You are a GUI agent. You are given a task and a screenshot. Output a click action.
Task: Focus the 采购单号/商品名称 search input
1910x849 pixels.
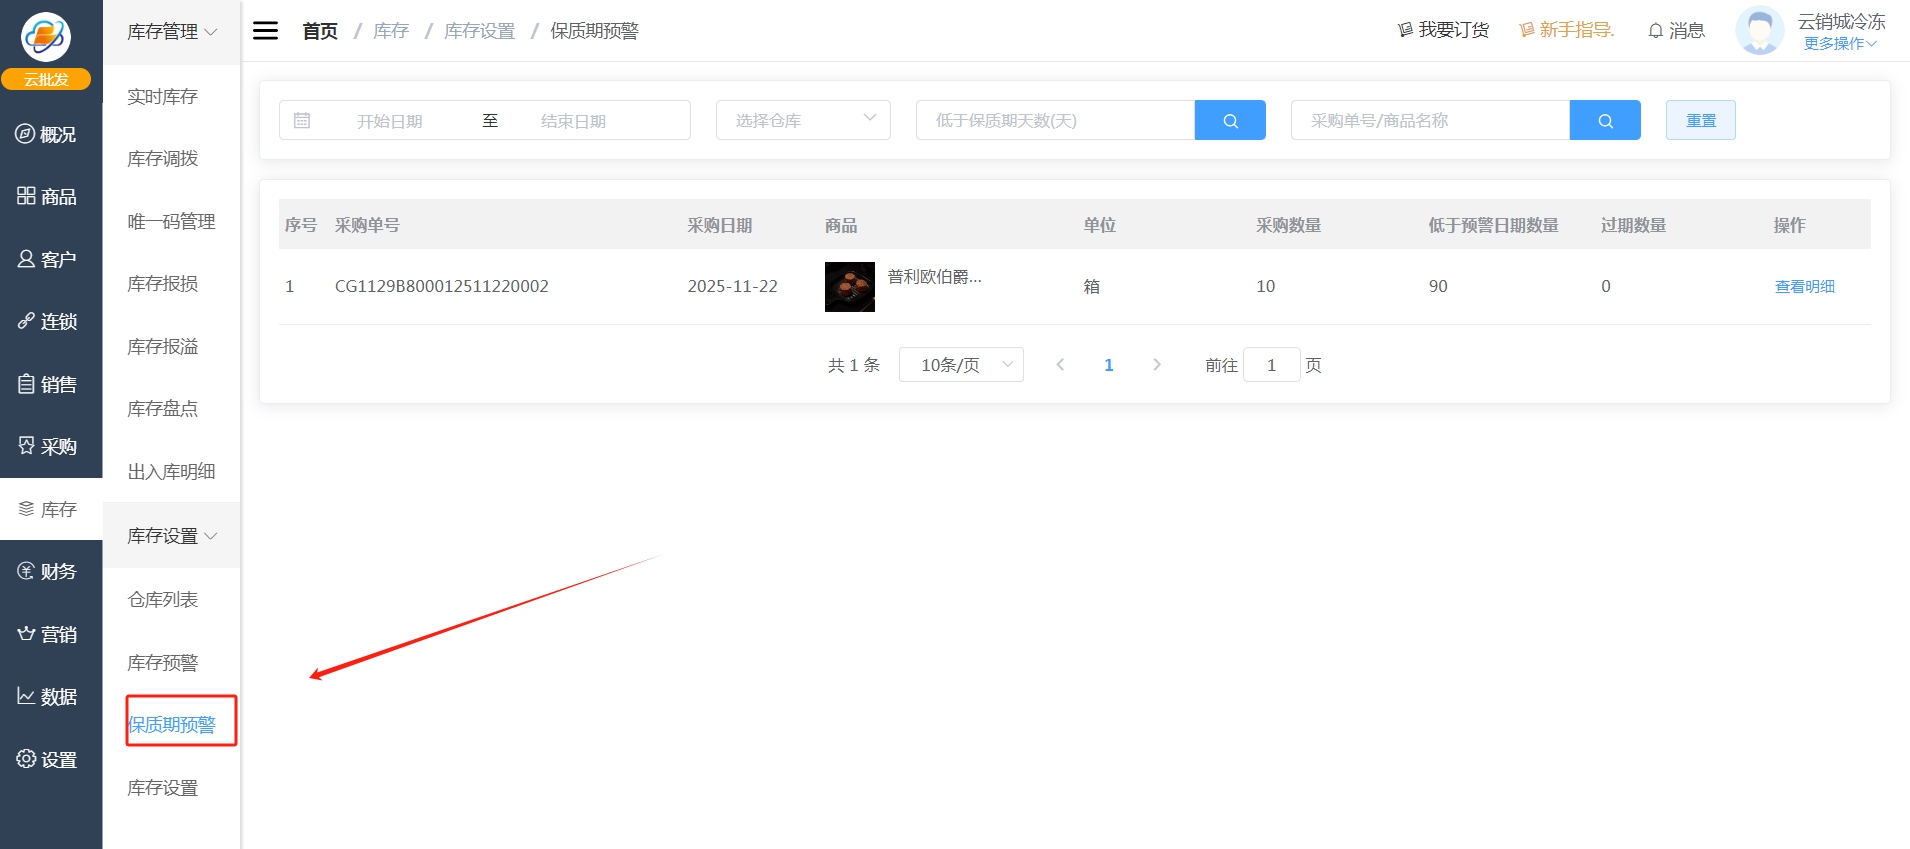(1430, 120)
